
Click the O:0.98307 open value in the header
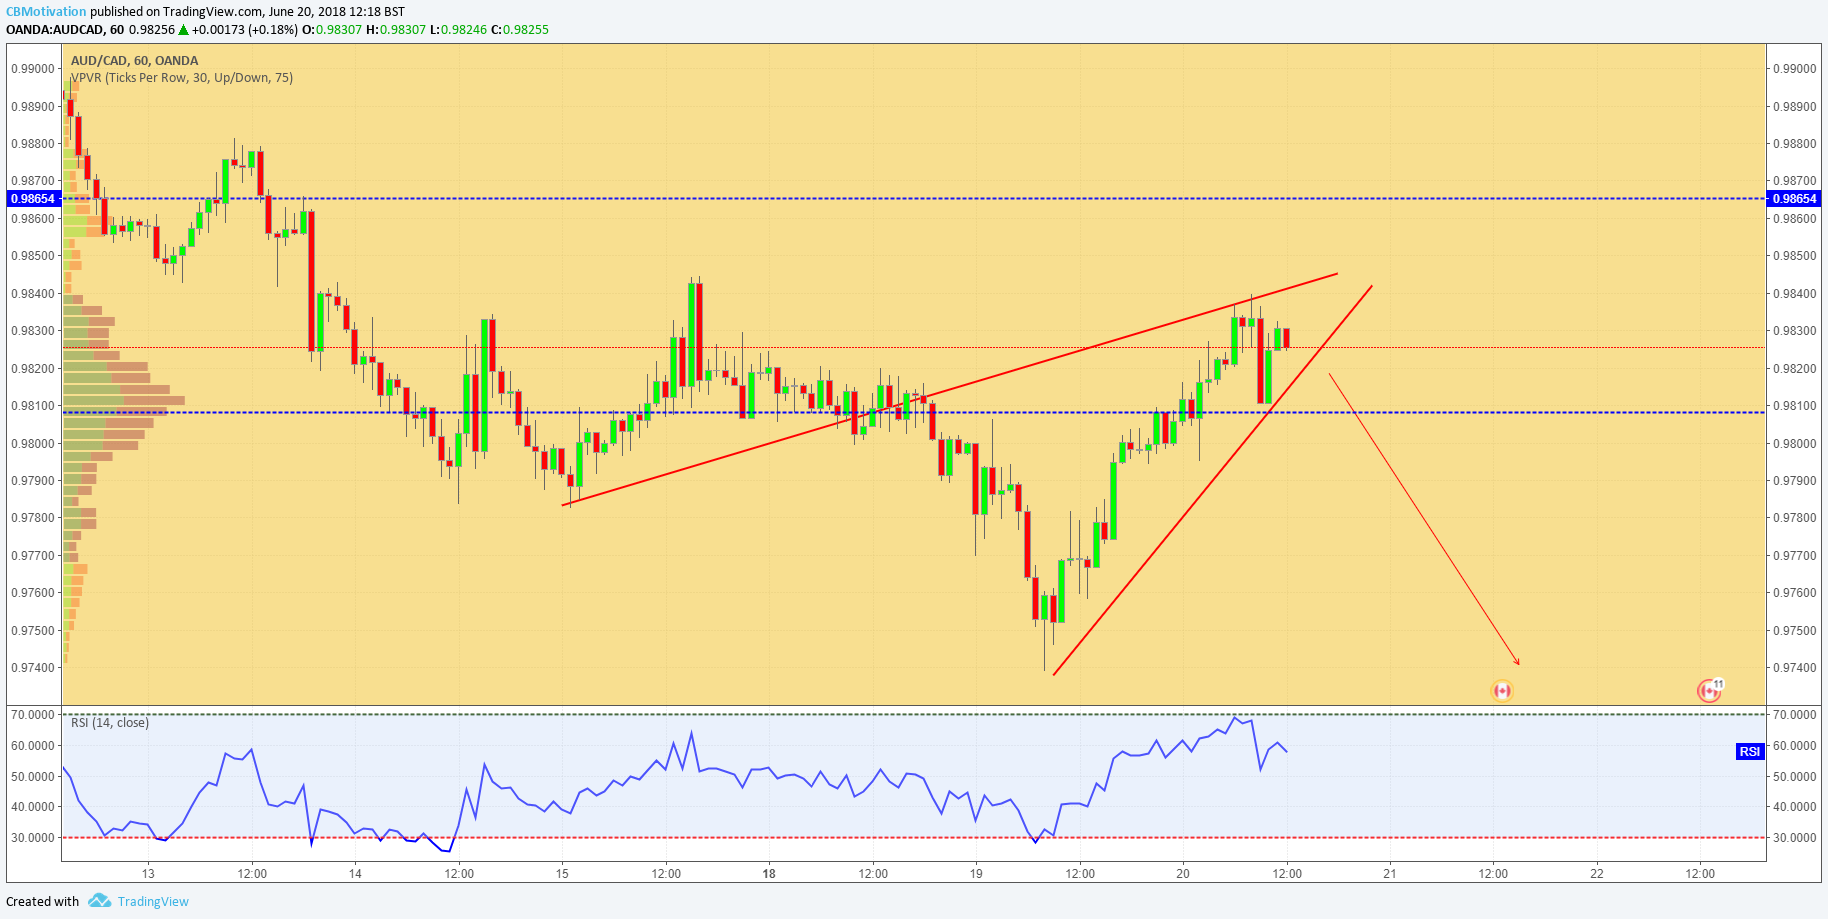tap(332, 30)
